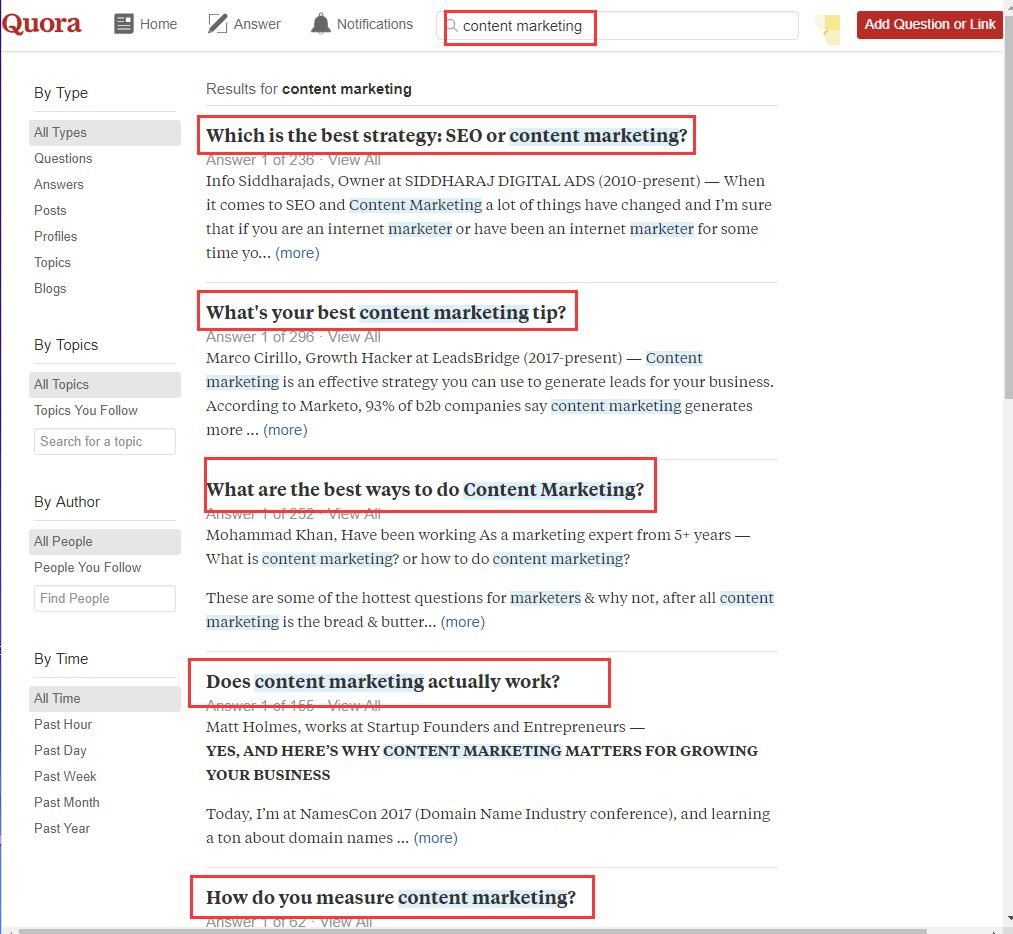The image size is (1013, 934).
Task: Expand (more) on the Matt Holmes answer
Action: click(435, 838)
